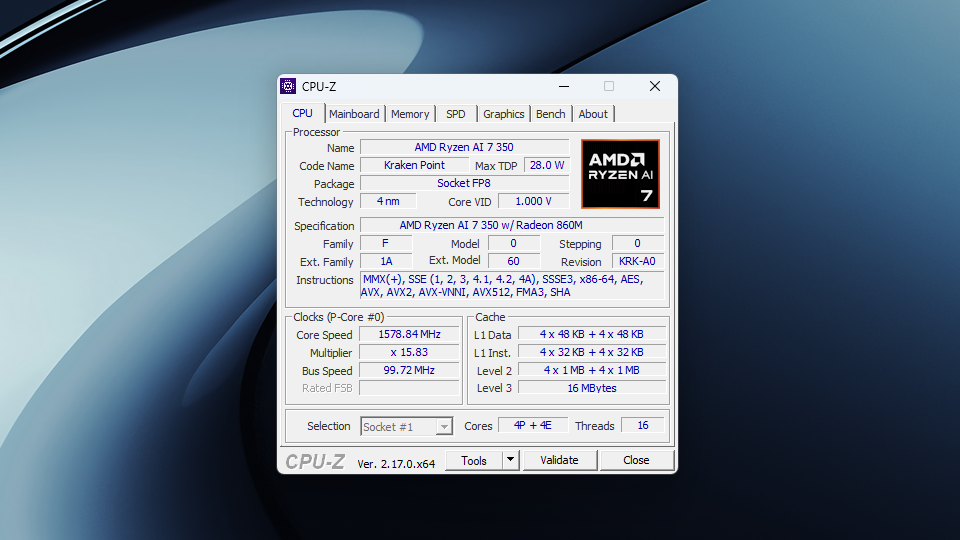The height and width of the screenshot is (540, 960).
Task: Open the Bench tab
Action: 550,114
